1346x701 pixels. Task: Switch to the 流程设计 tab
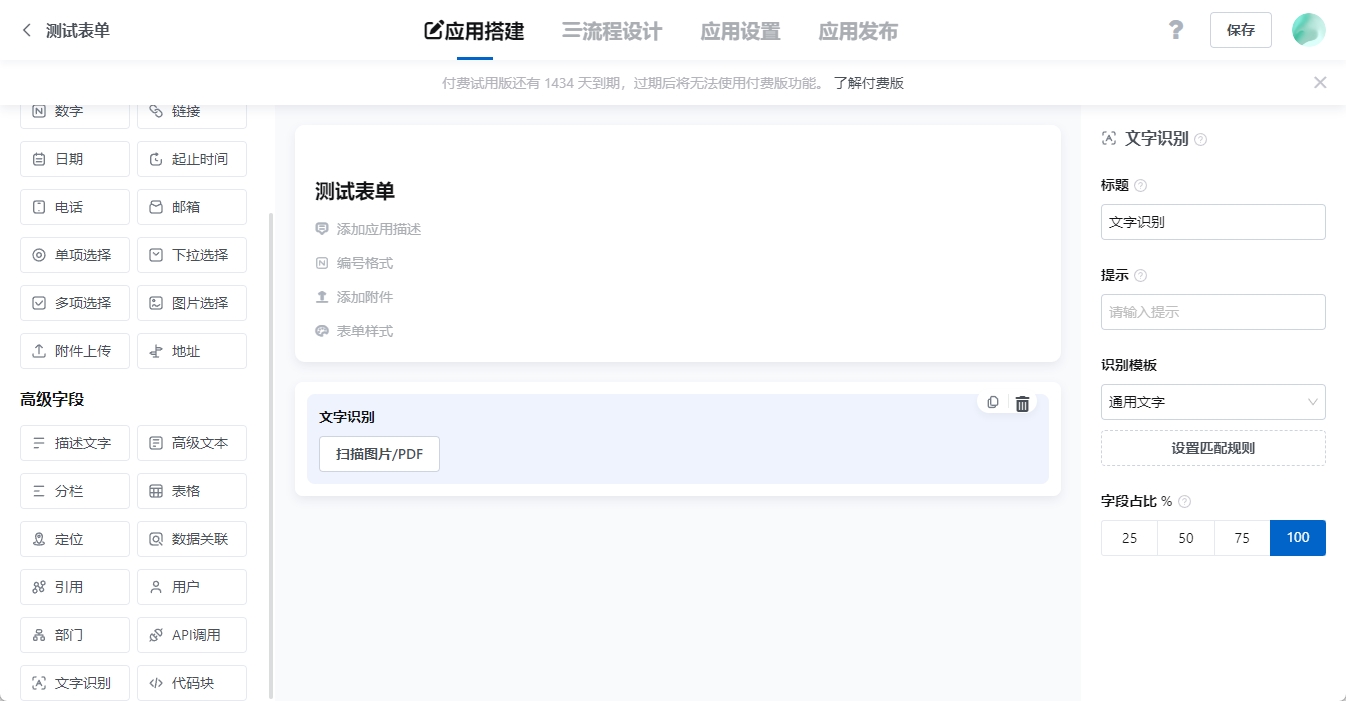pyautogui.click(x=611, y=31)
